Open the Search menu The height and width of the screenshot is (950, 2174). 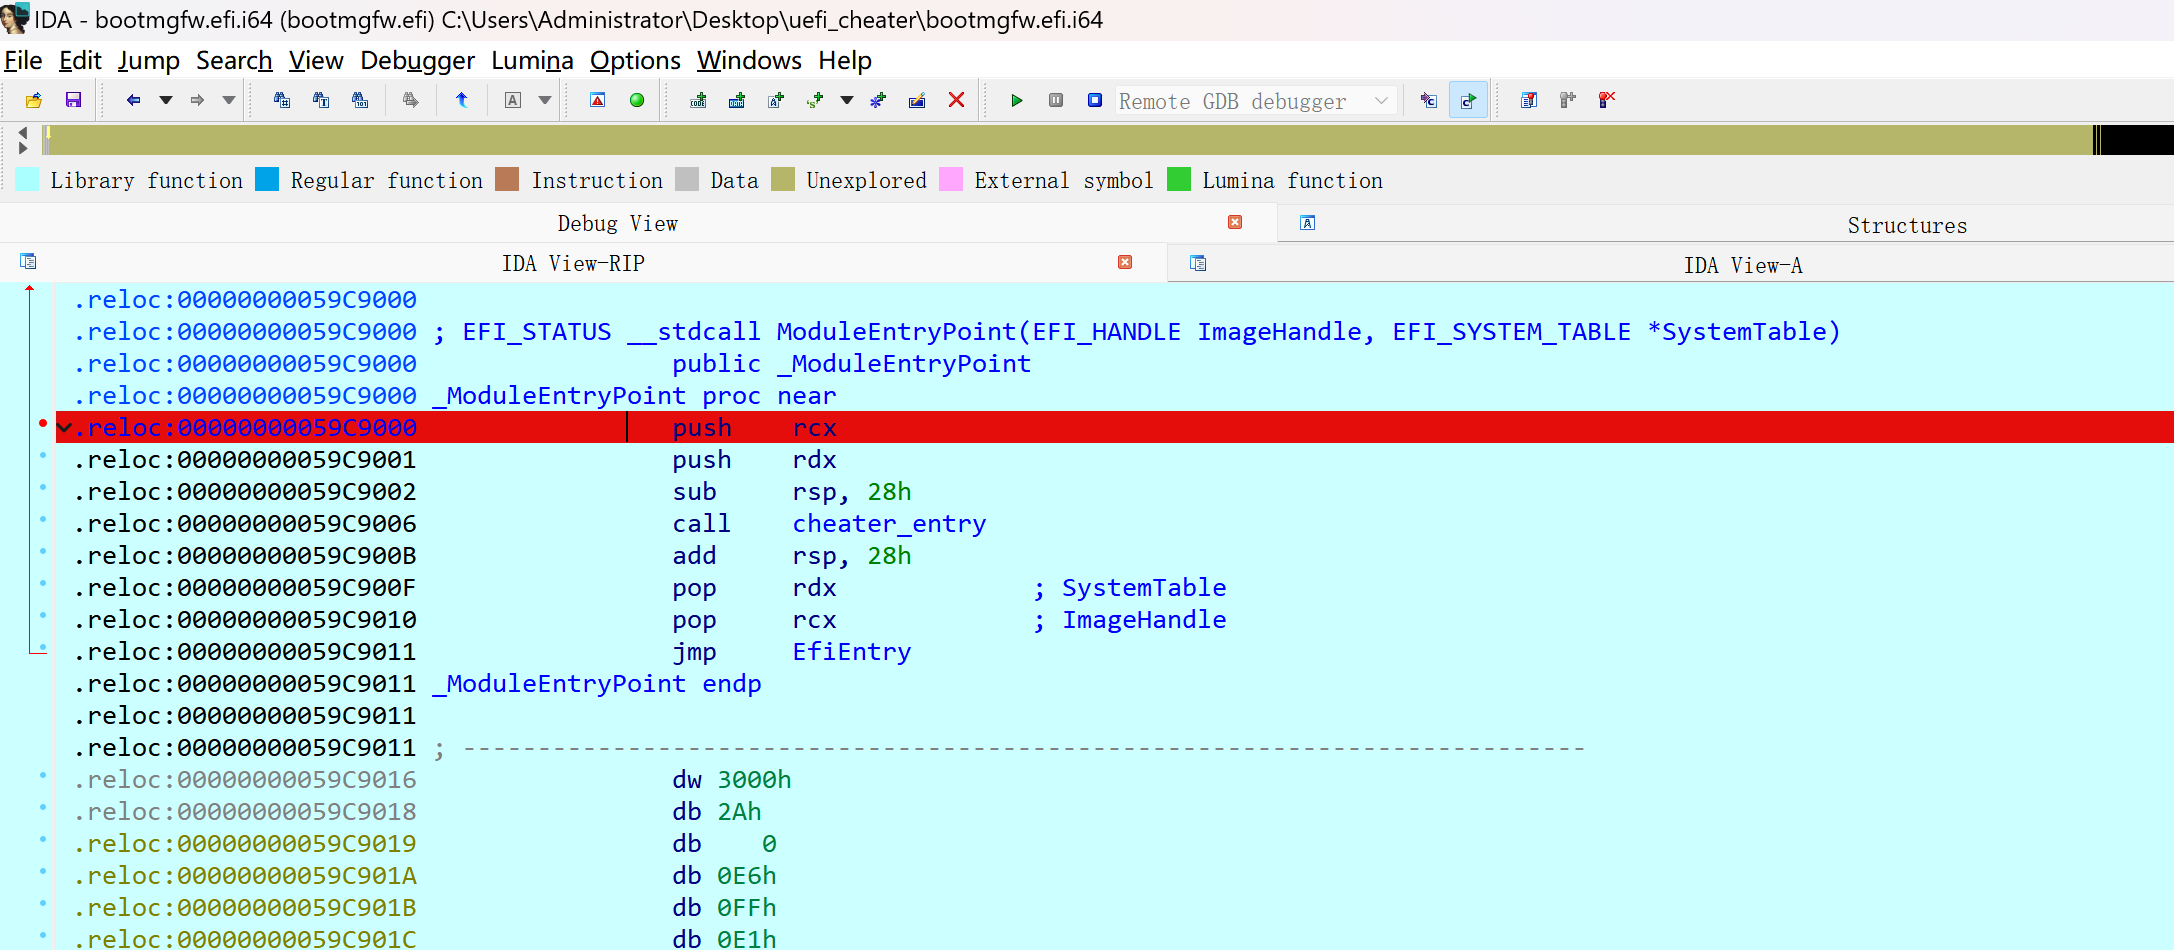tap(234, 61)
